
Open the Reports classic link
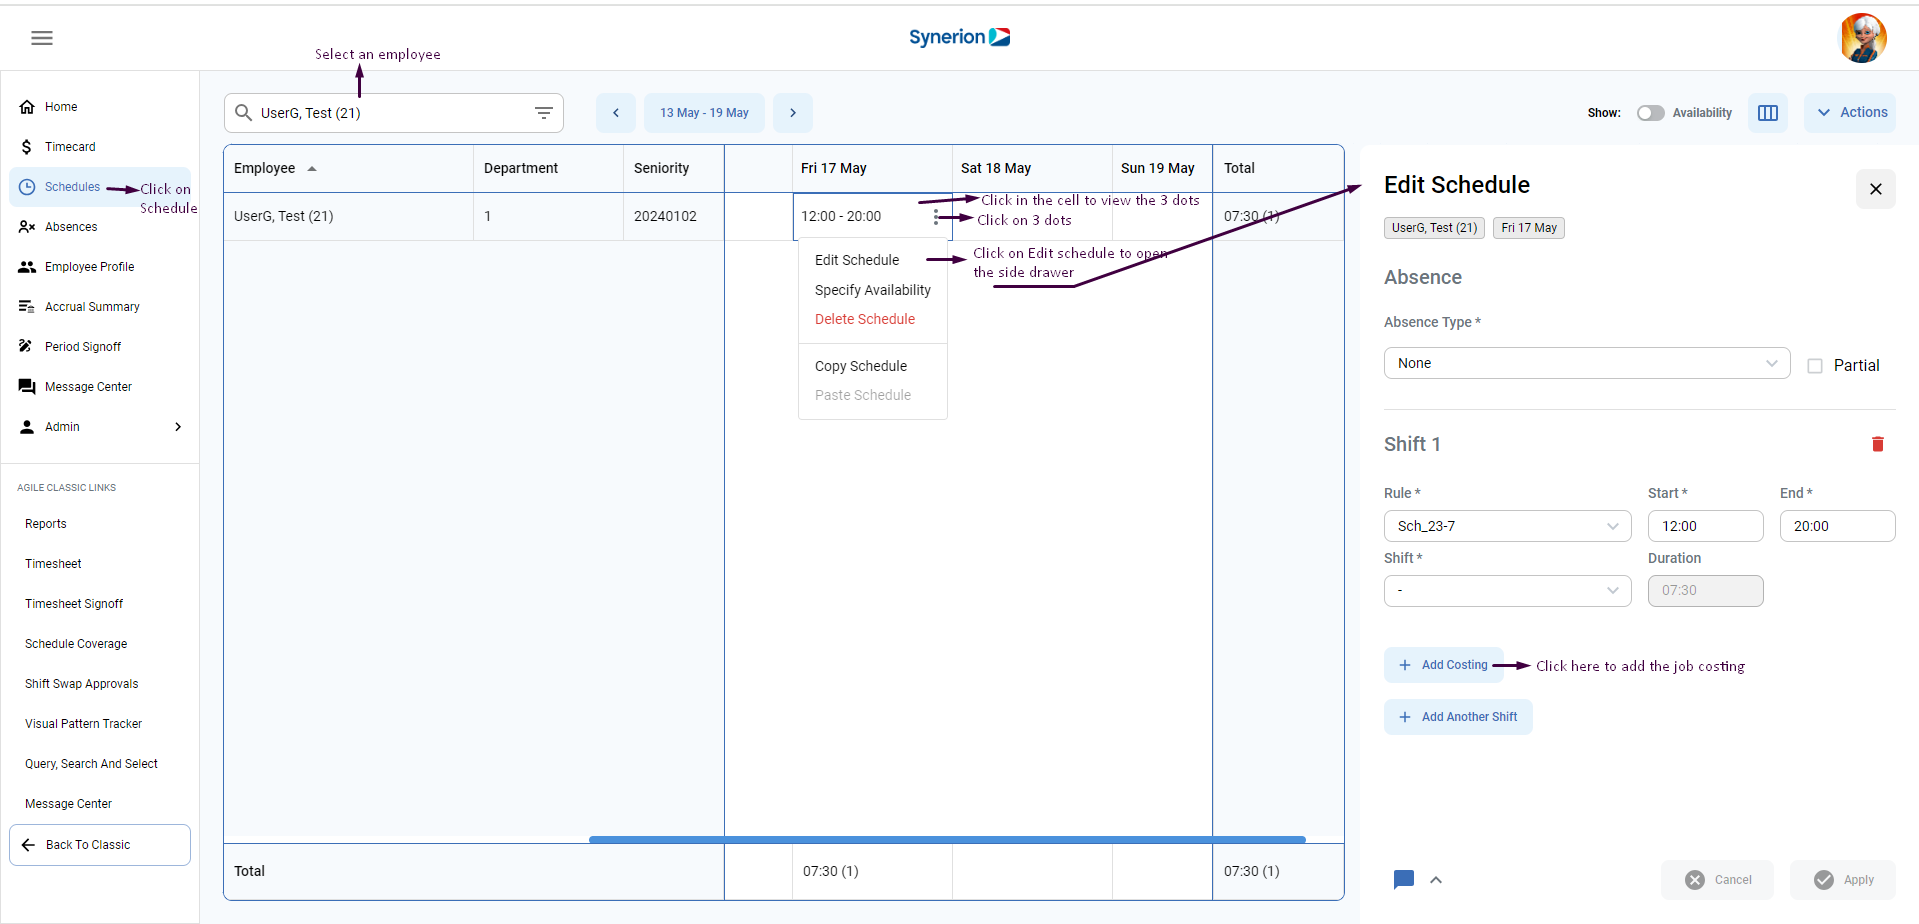point(46,524)
